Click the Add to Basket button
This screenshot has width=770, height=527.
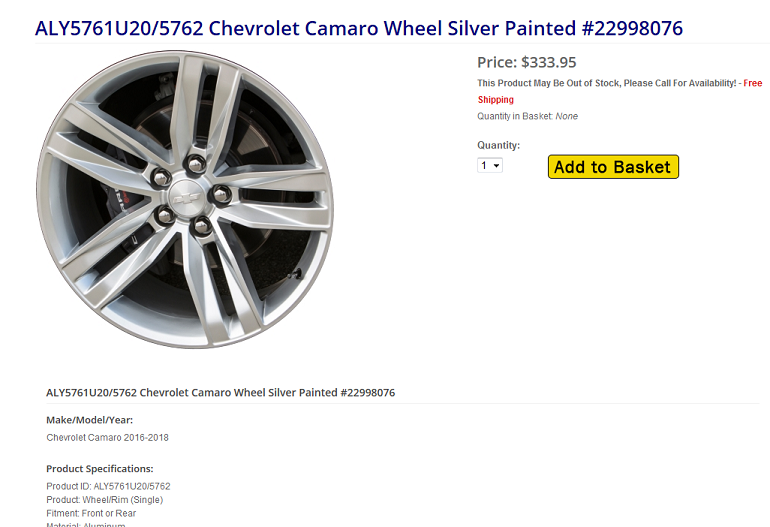[613, 167]
